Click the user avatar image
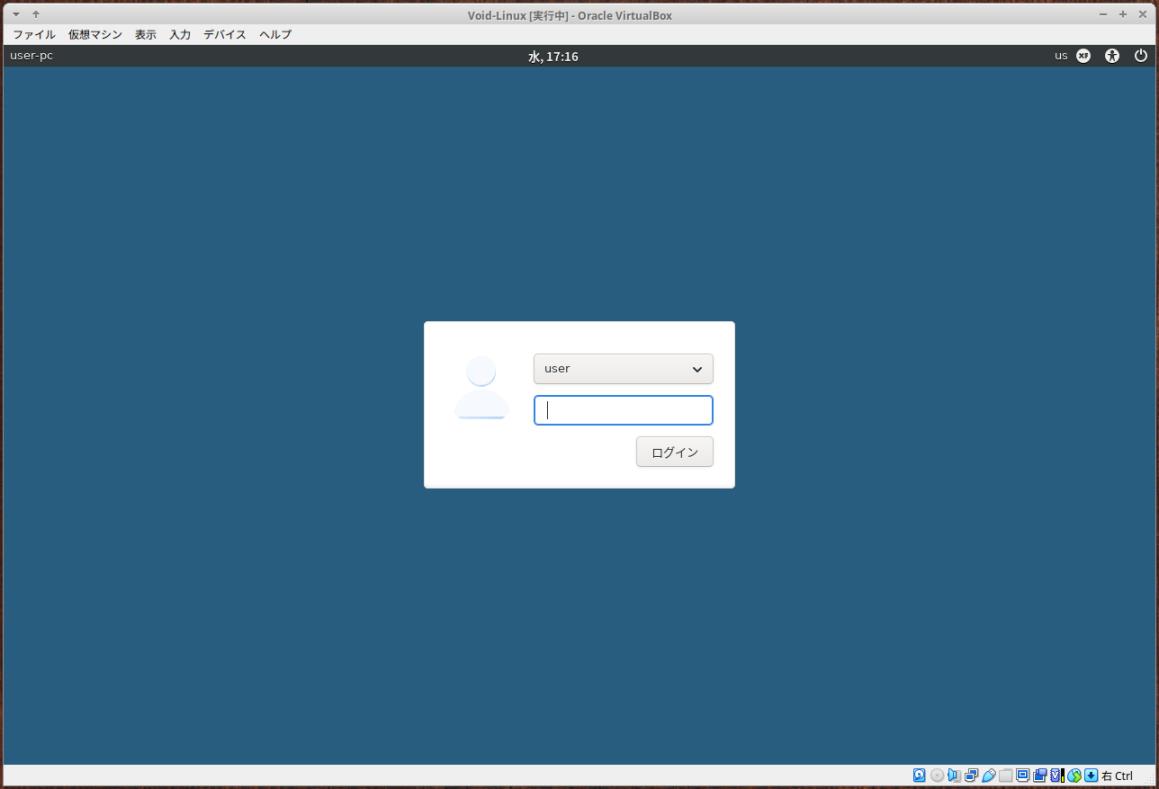 click(x=481, y=387)
